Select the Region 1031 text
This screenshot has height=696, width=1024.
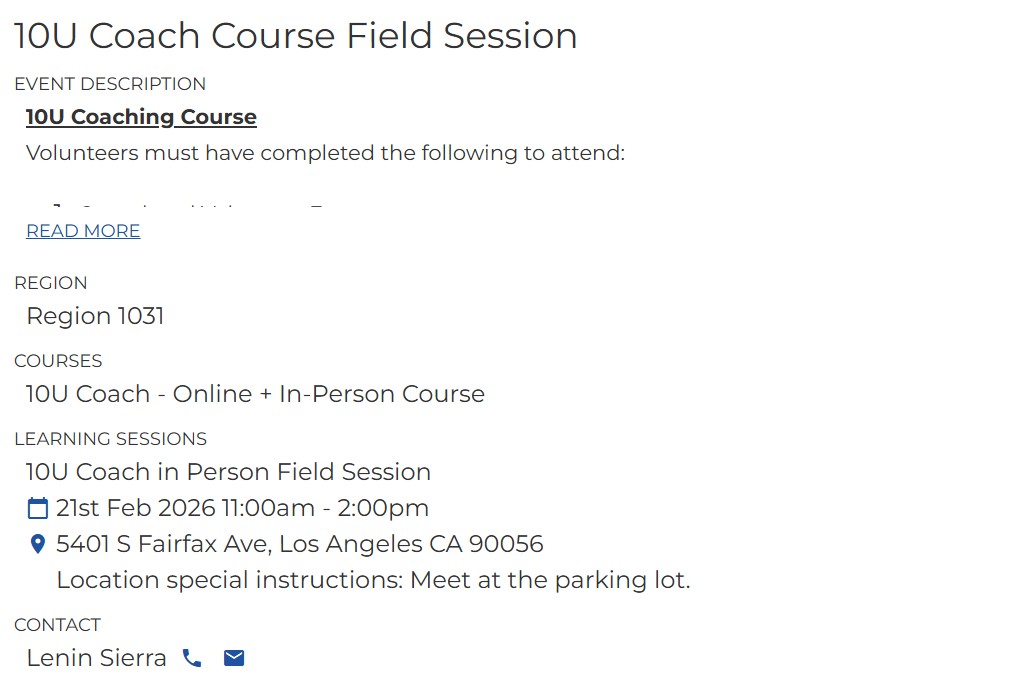[x=95, y=316]
